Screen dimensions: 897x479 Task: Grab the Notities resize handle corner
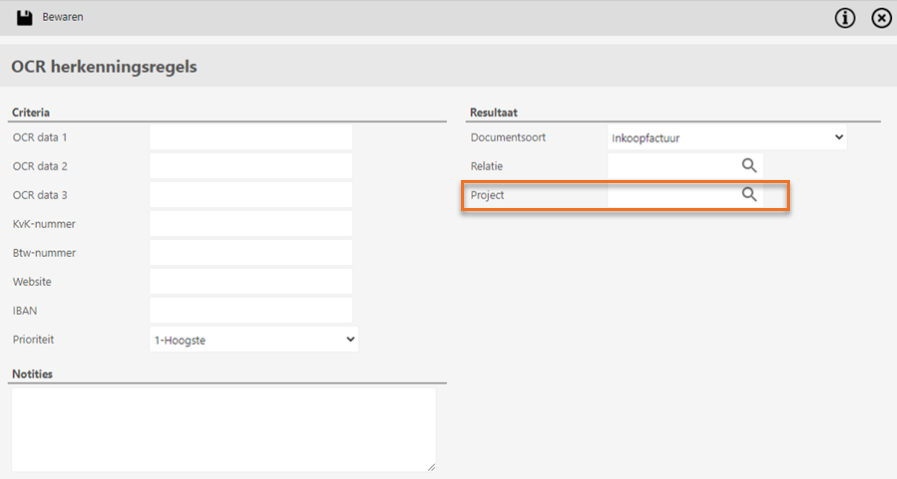431,467
